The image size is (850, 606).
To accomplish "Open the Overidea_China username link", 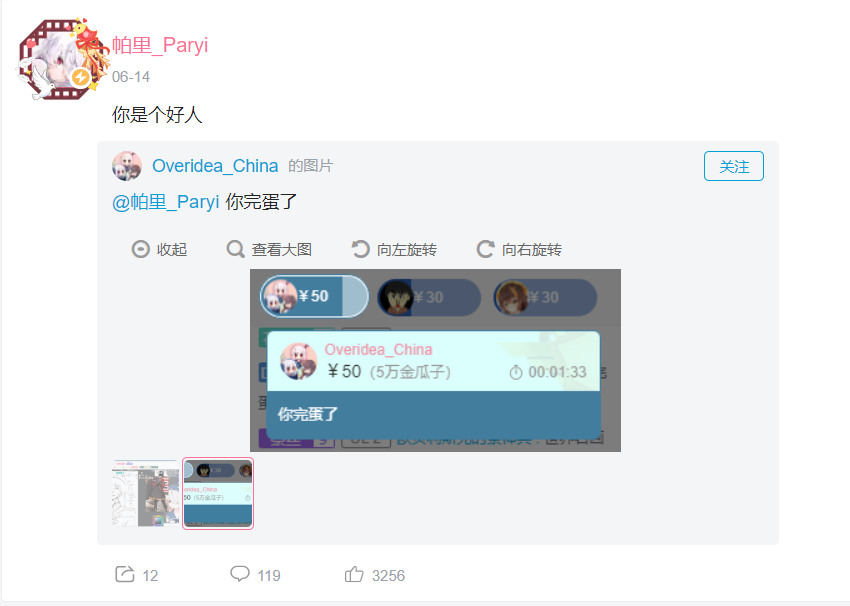I will pyautogui.click(x=215, y=166).
